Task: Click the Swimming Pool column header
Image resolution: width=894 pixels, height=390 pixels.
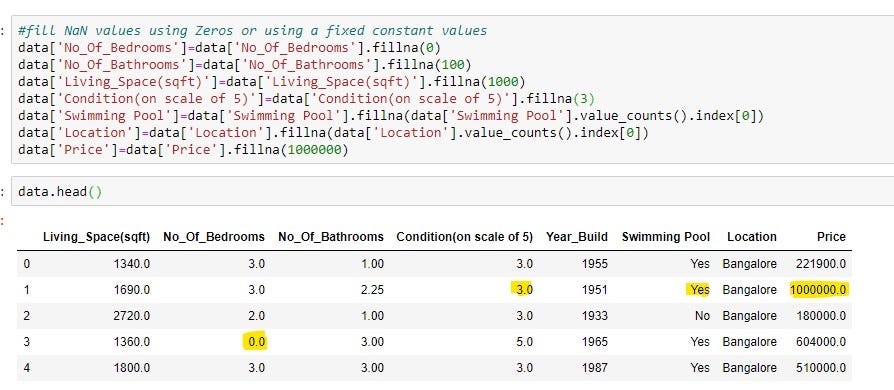Action: pos(666,237)
